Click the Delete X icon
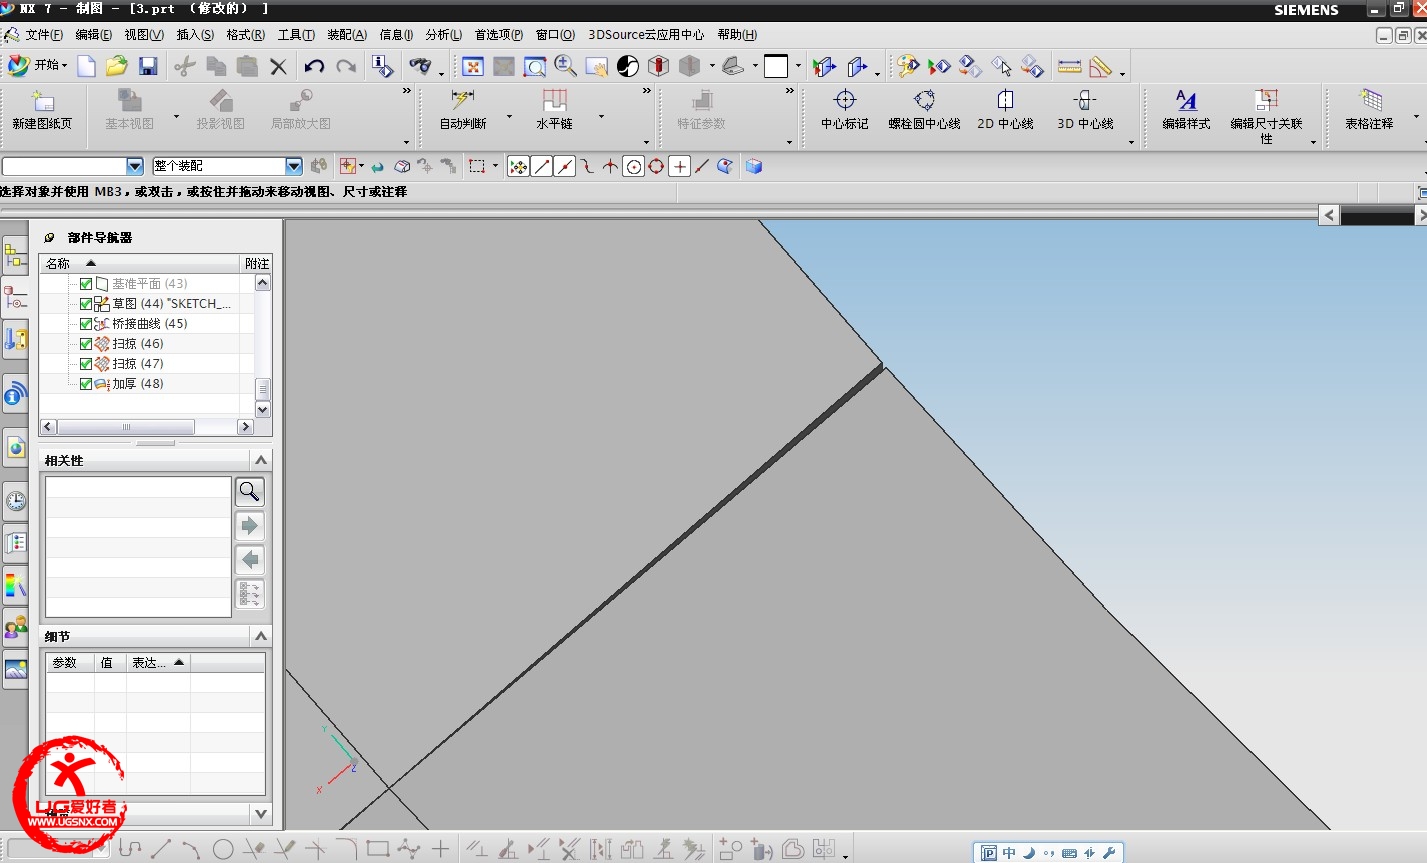 (x=278, y=66)
